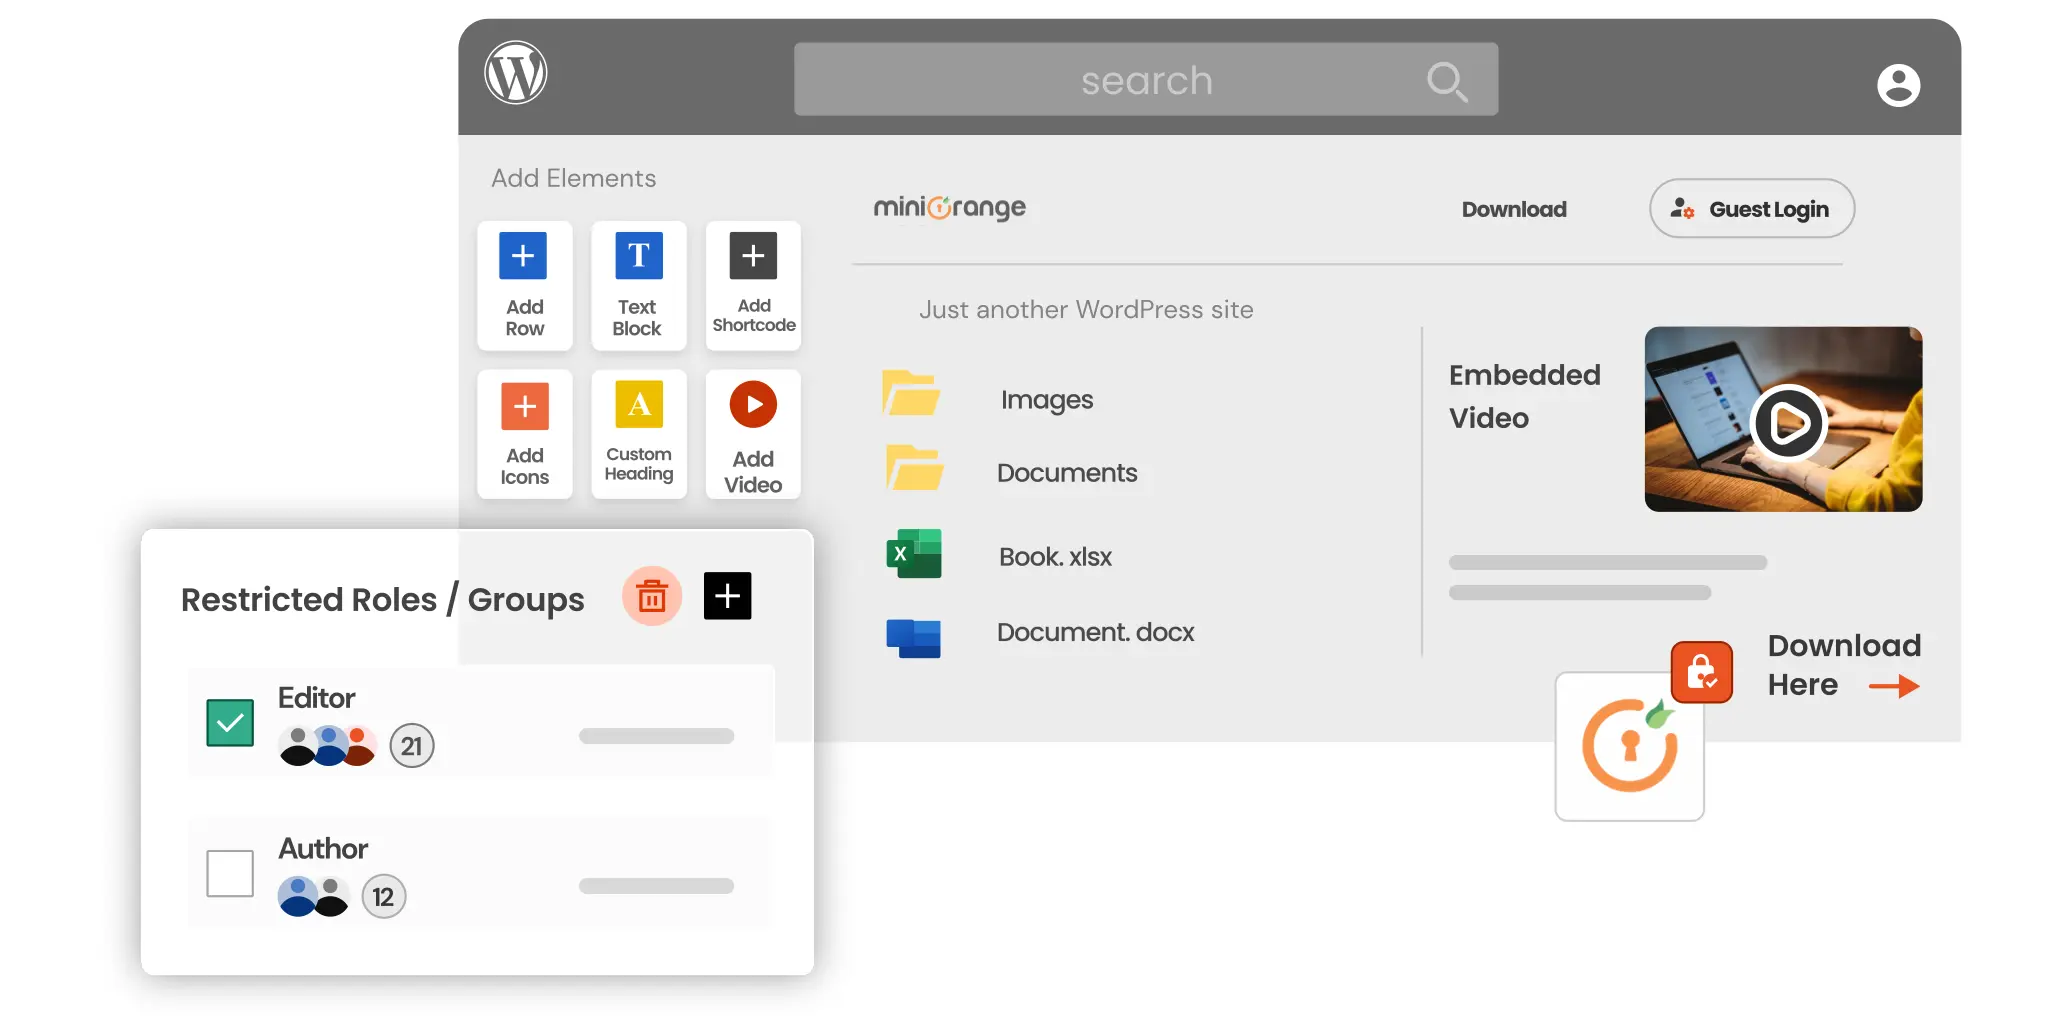Toggle restriction for Editor group
The image size is (2065, 1031).
coord(229,721)
